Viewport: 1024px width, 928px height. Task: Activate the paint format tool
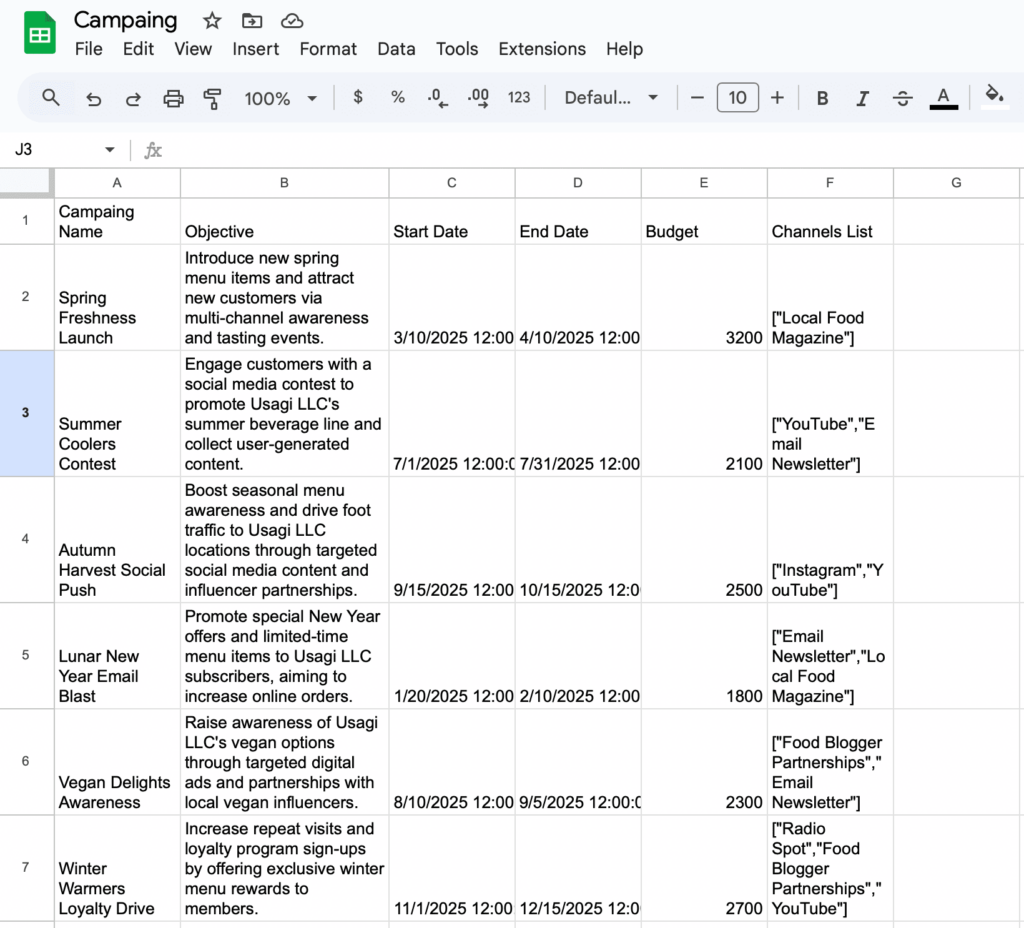[x=212, y=98]
